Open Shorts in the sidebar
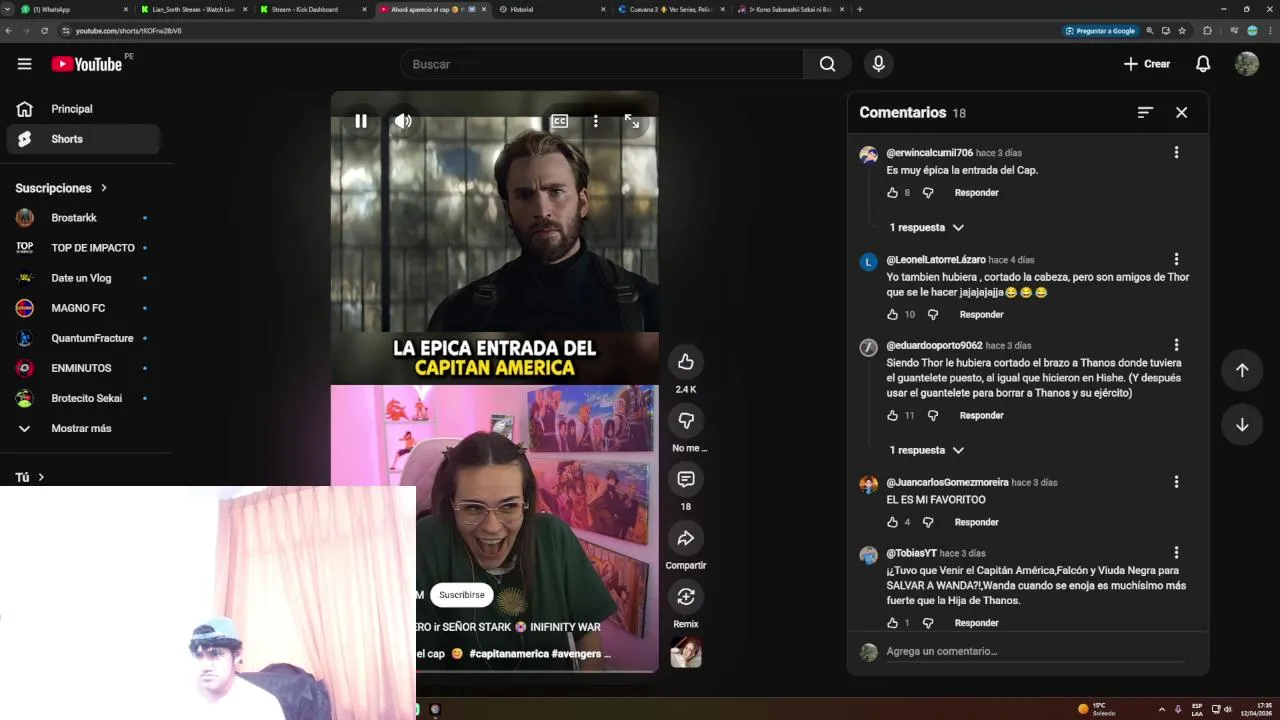Viewport: 1280px width, 720px height. pyautogui.click(x=84, y=139)
